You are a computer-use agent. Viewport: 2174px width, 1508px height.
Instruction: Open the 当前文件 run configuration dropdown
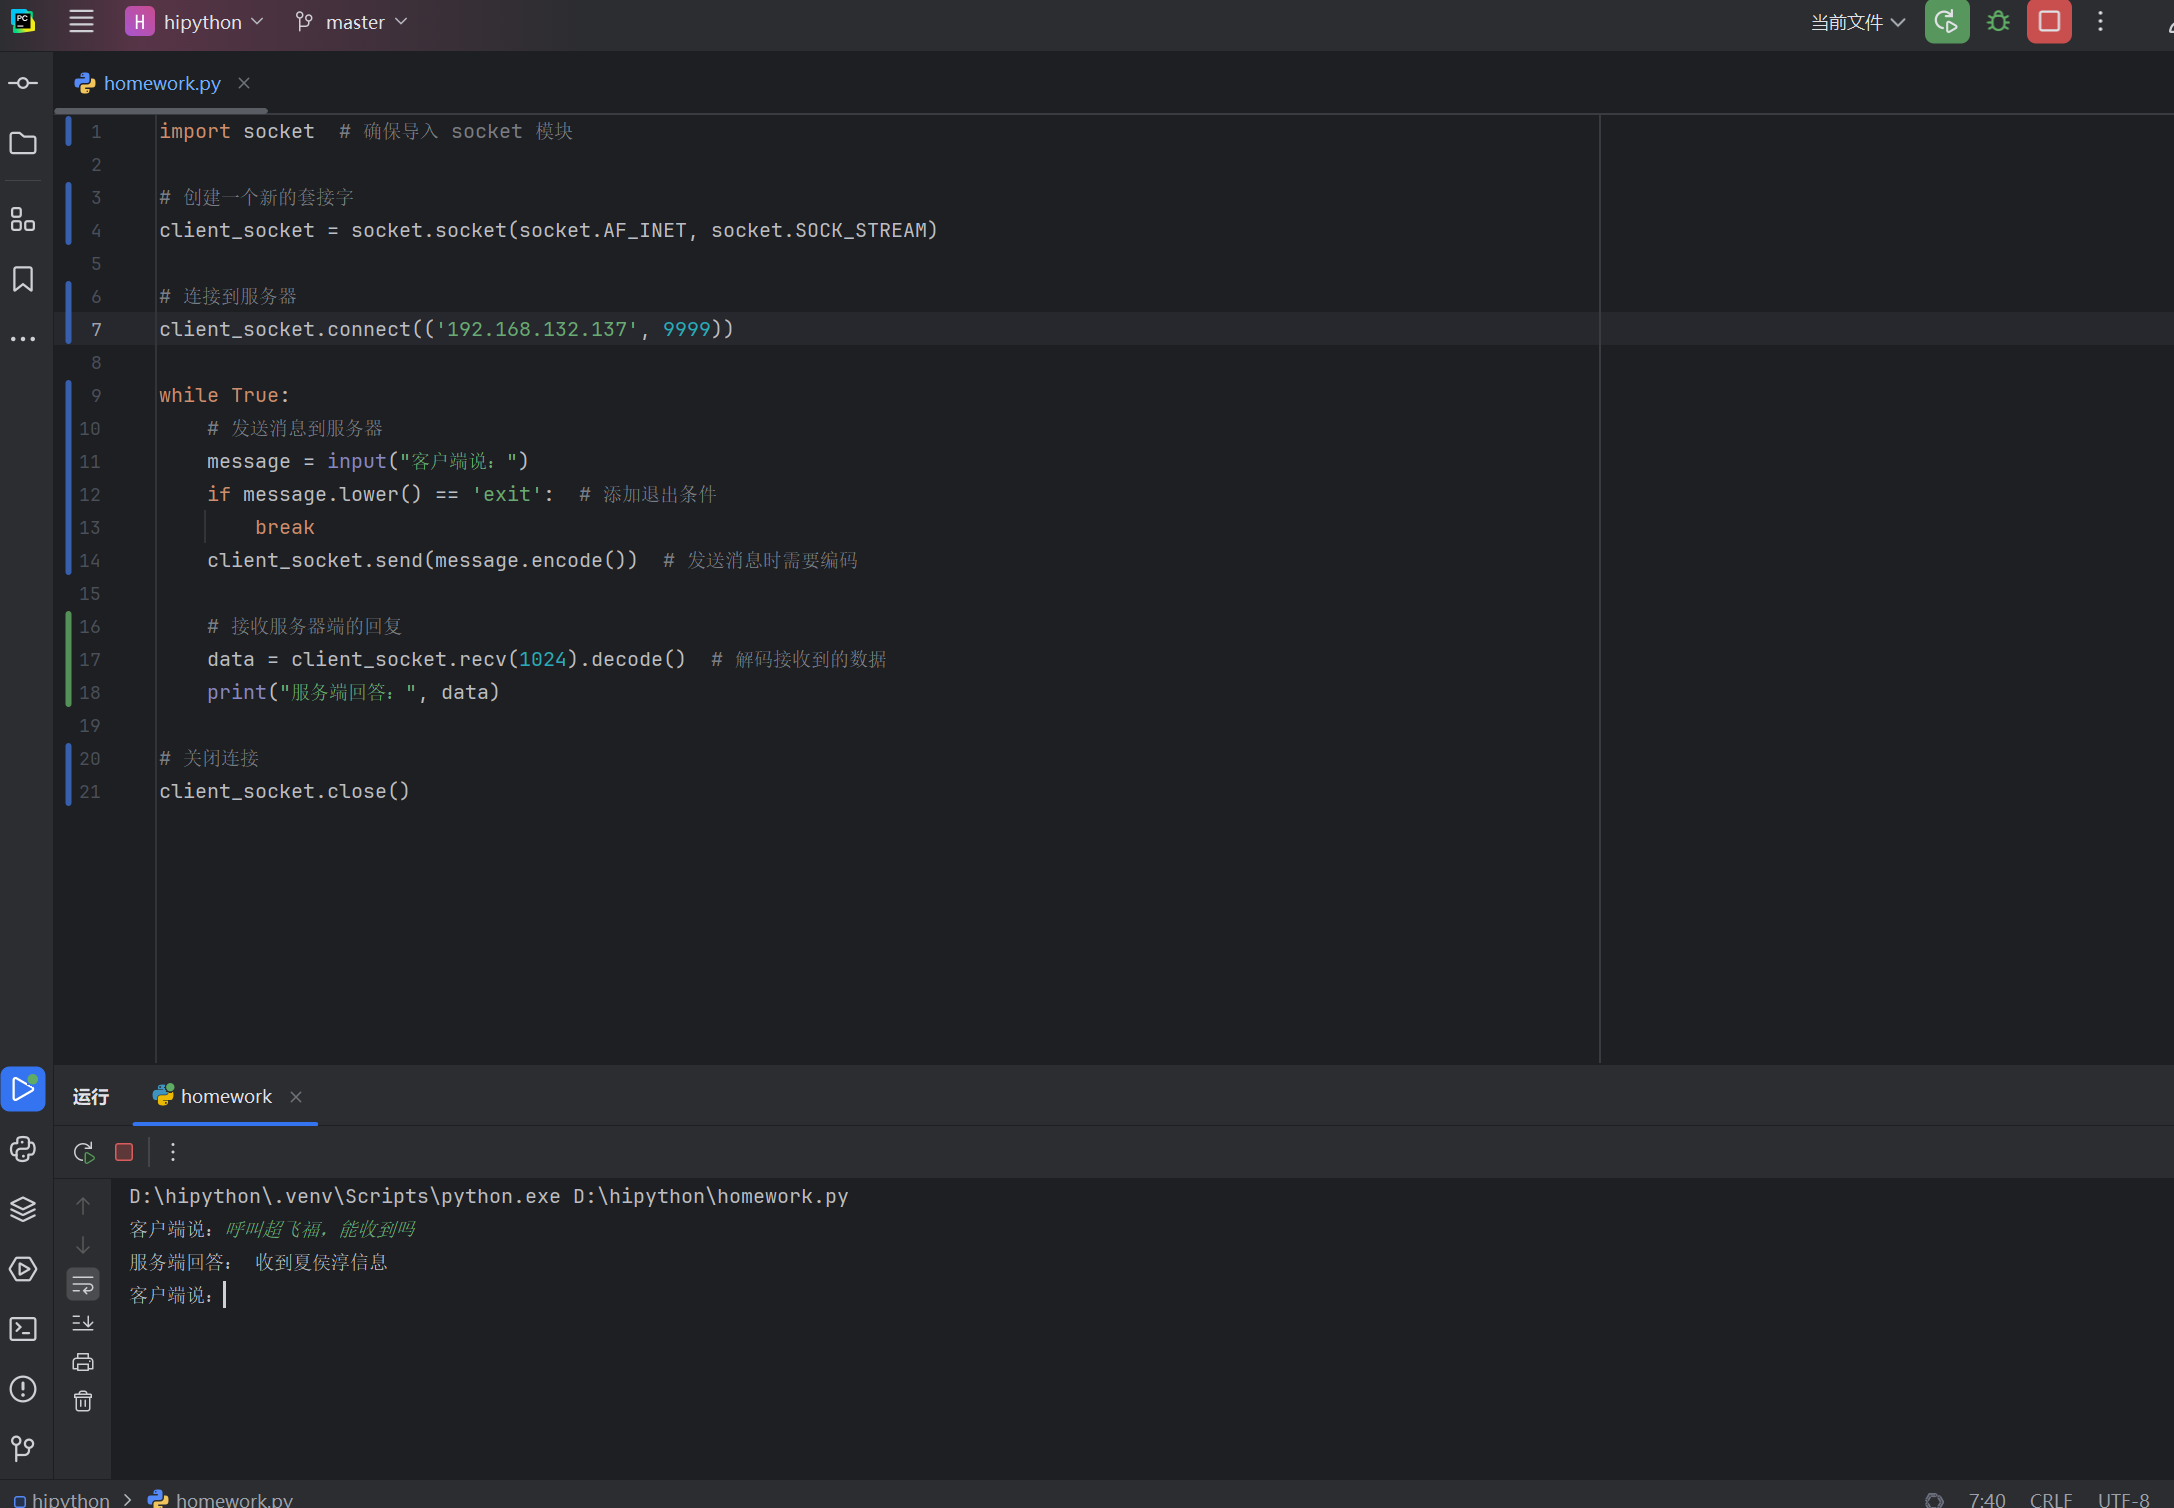click(x=1857, y=22)
